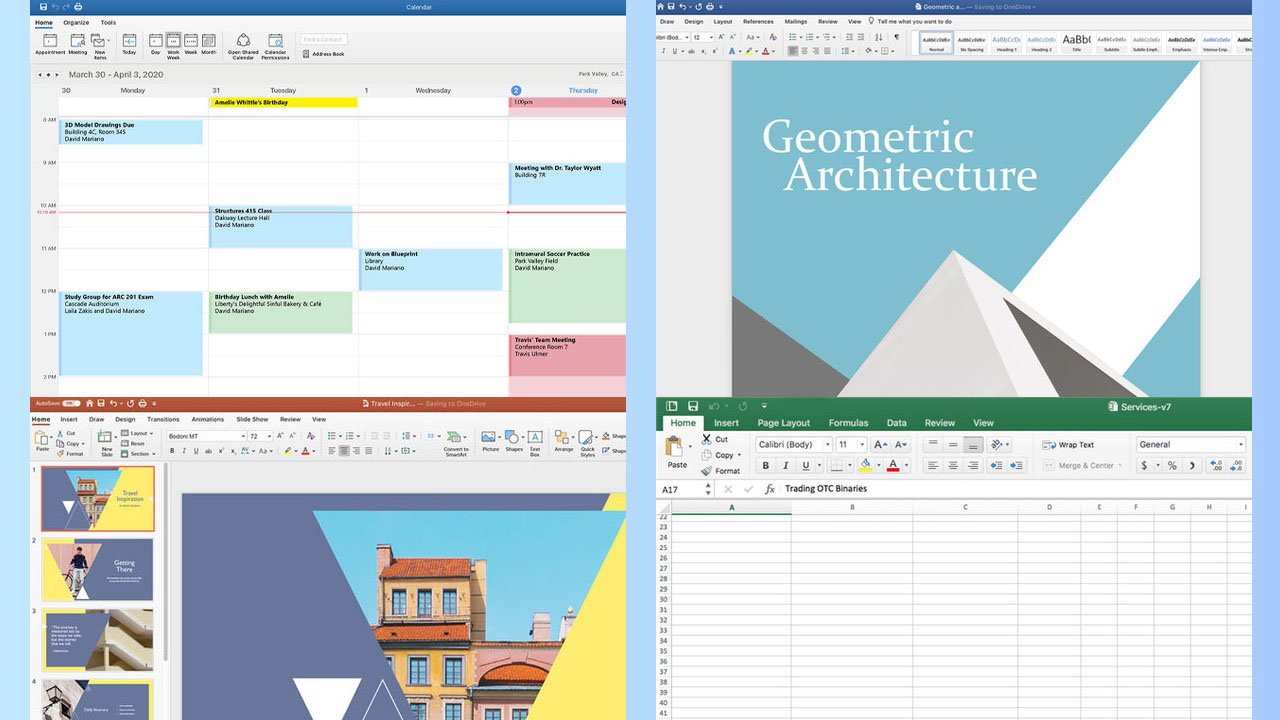Click the home icon in PowerPoint title bar
The image size is (1280, 720).
click(88, 404)
